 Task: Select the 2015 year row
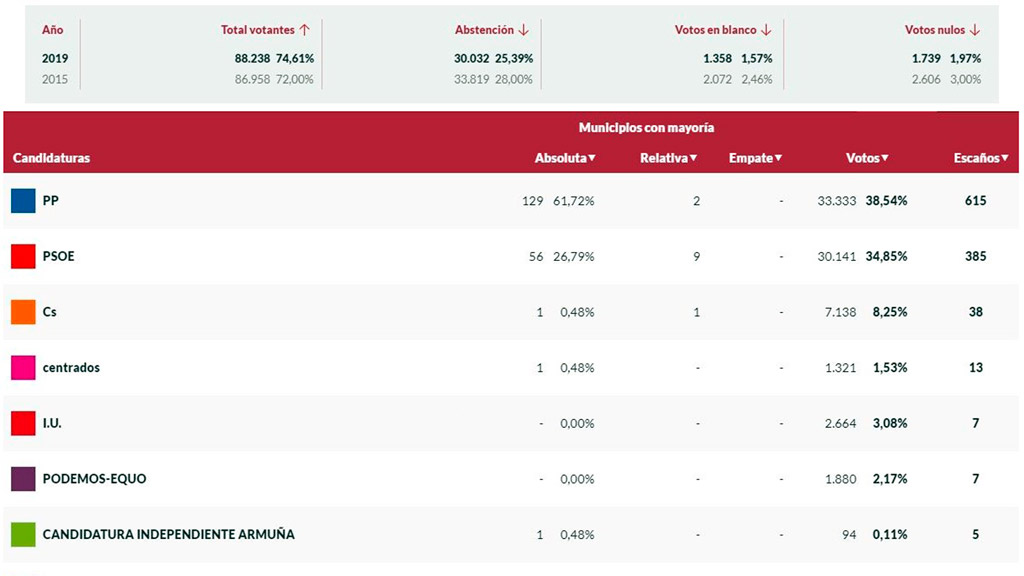[55, 79]
